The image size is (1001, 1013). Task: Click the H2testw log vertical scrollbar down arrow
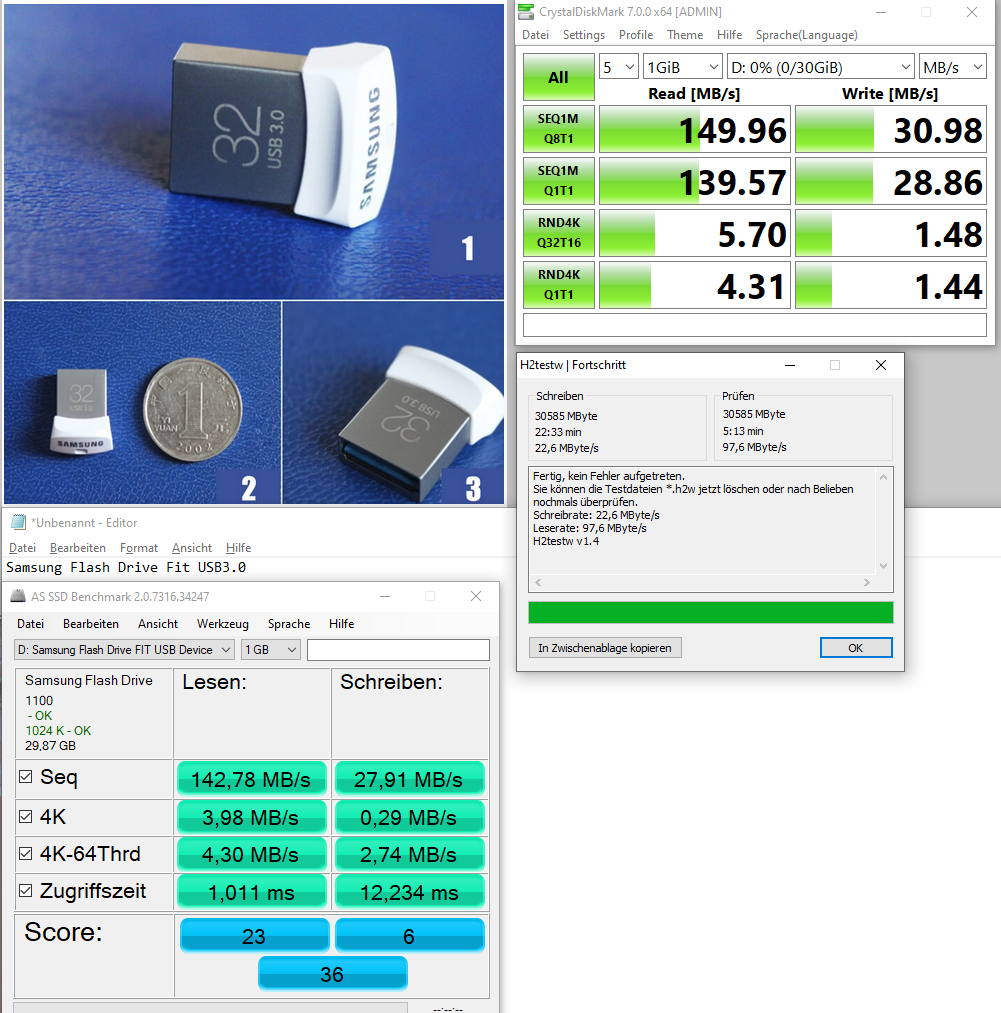tap(883, 566)
